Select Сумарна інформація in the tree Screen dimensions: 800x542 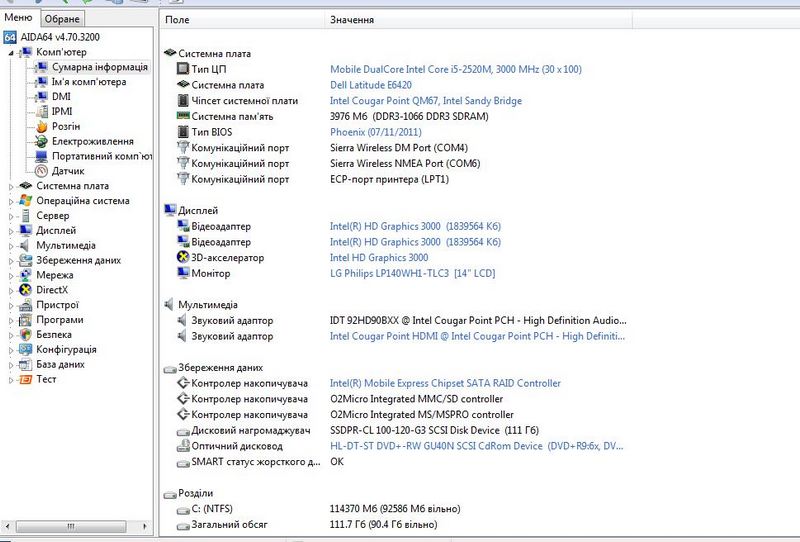99,67
